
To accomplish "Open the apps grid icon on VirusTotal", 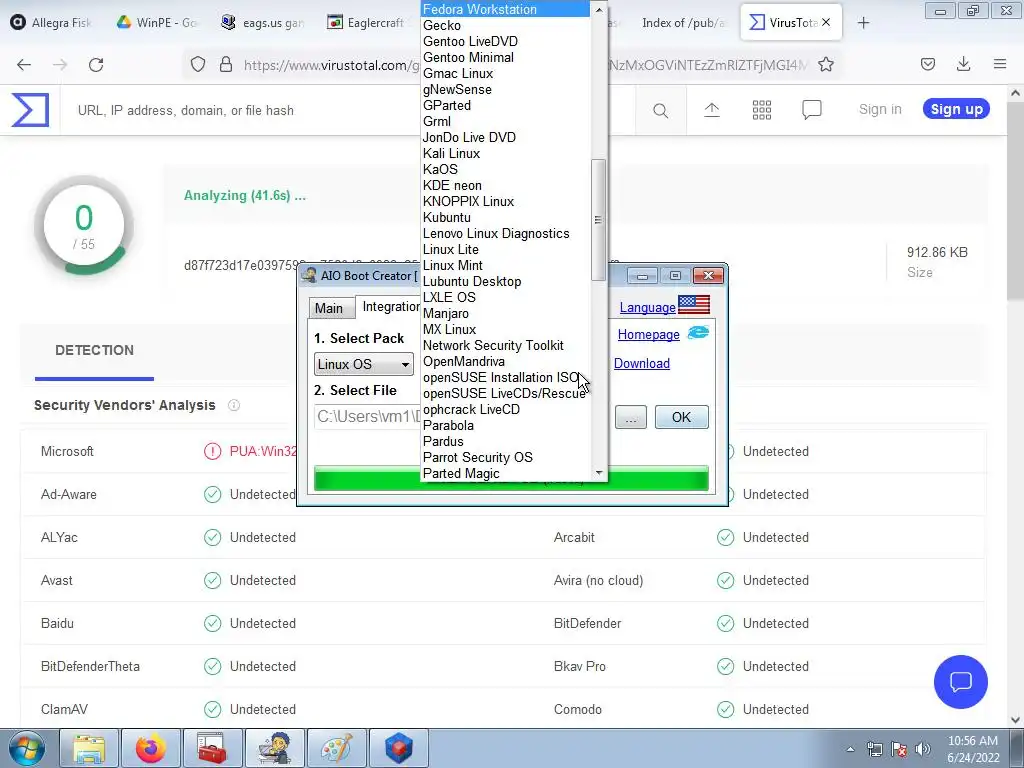I will click(x=761, y=110).
